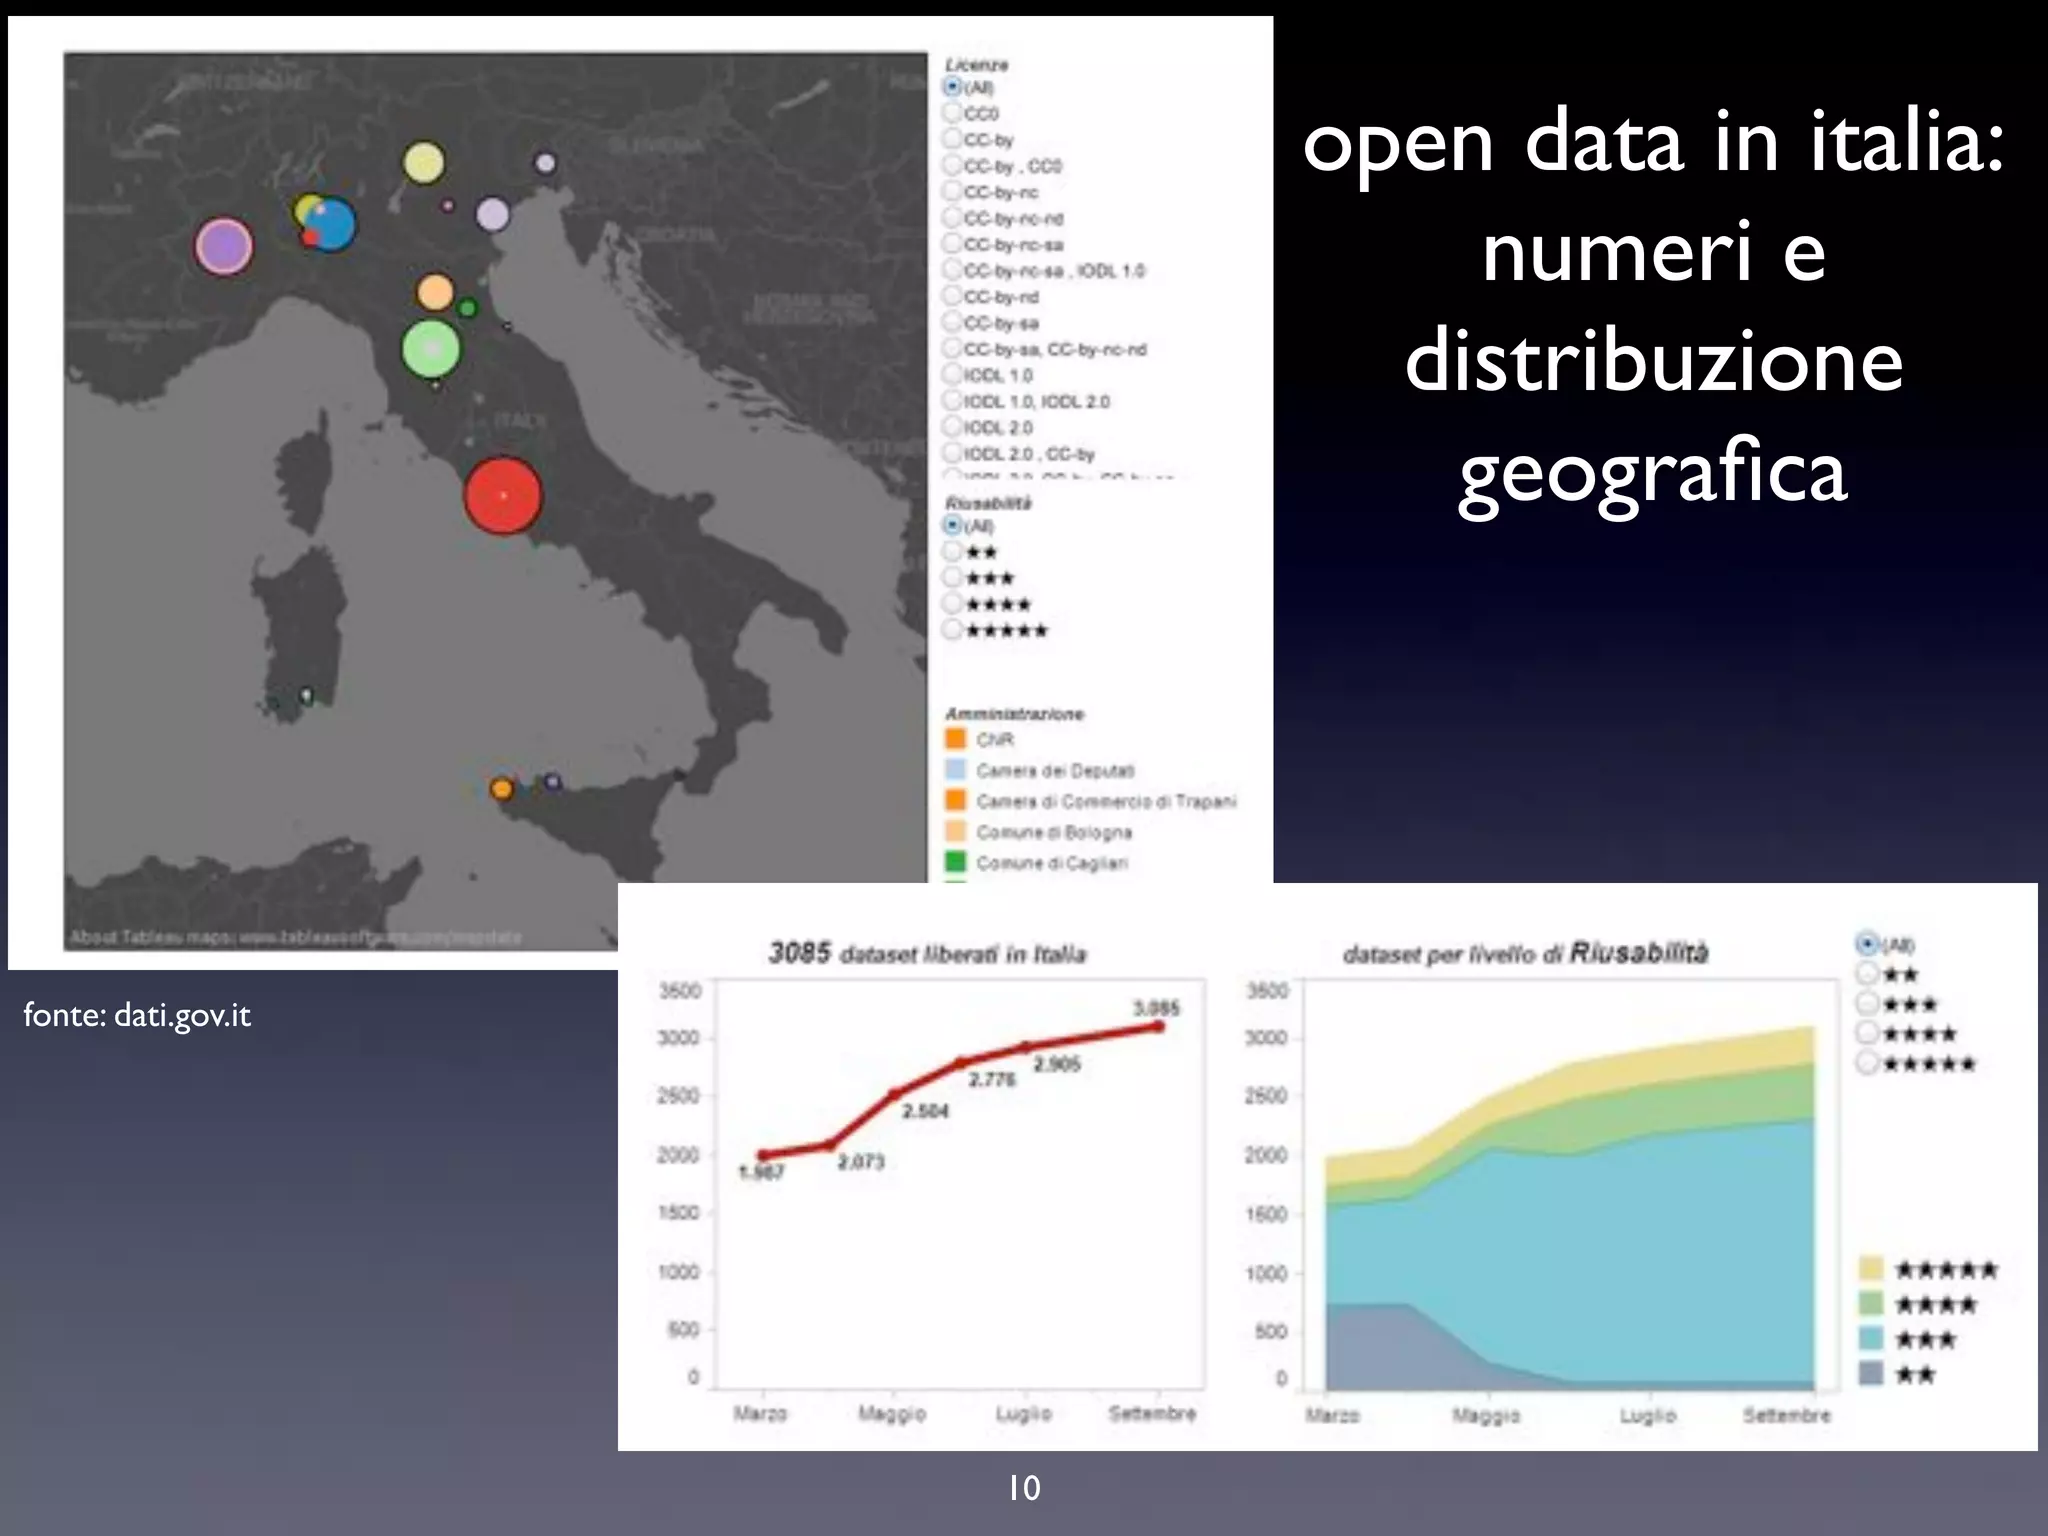Click 'Marzo' label under the area chart
The height and width of the screenshot is (1536, 2048).
1332,1415
